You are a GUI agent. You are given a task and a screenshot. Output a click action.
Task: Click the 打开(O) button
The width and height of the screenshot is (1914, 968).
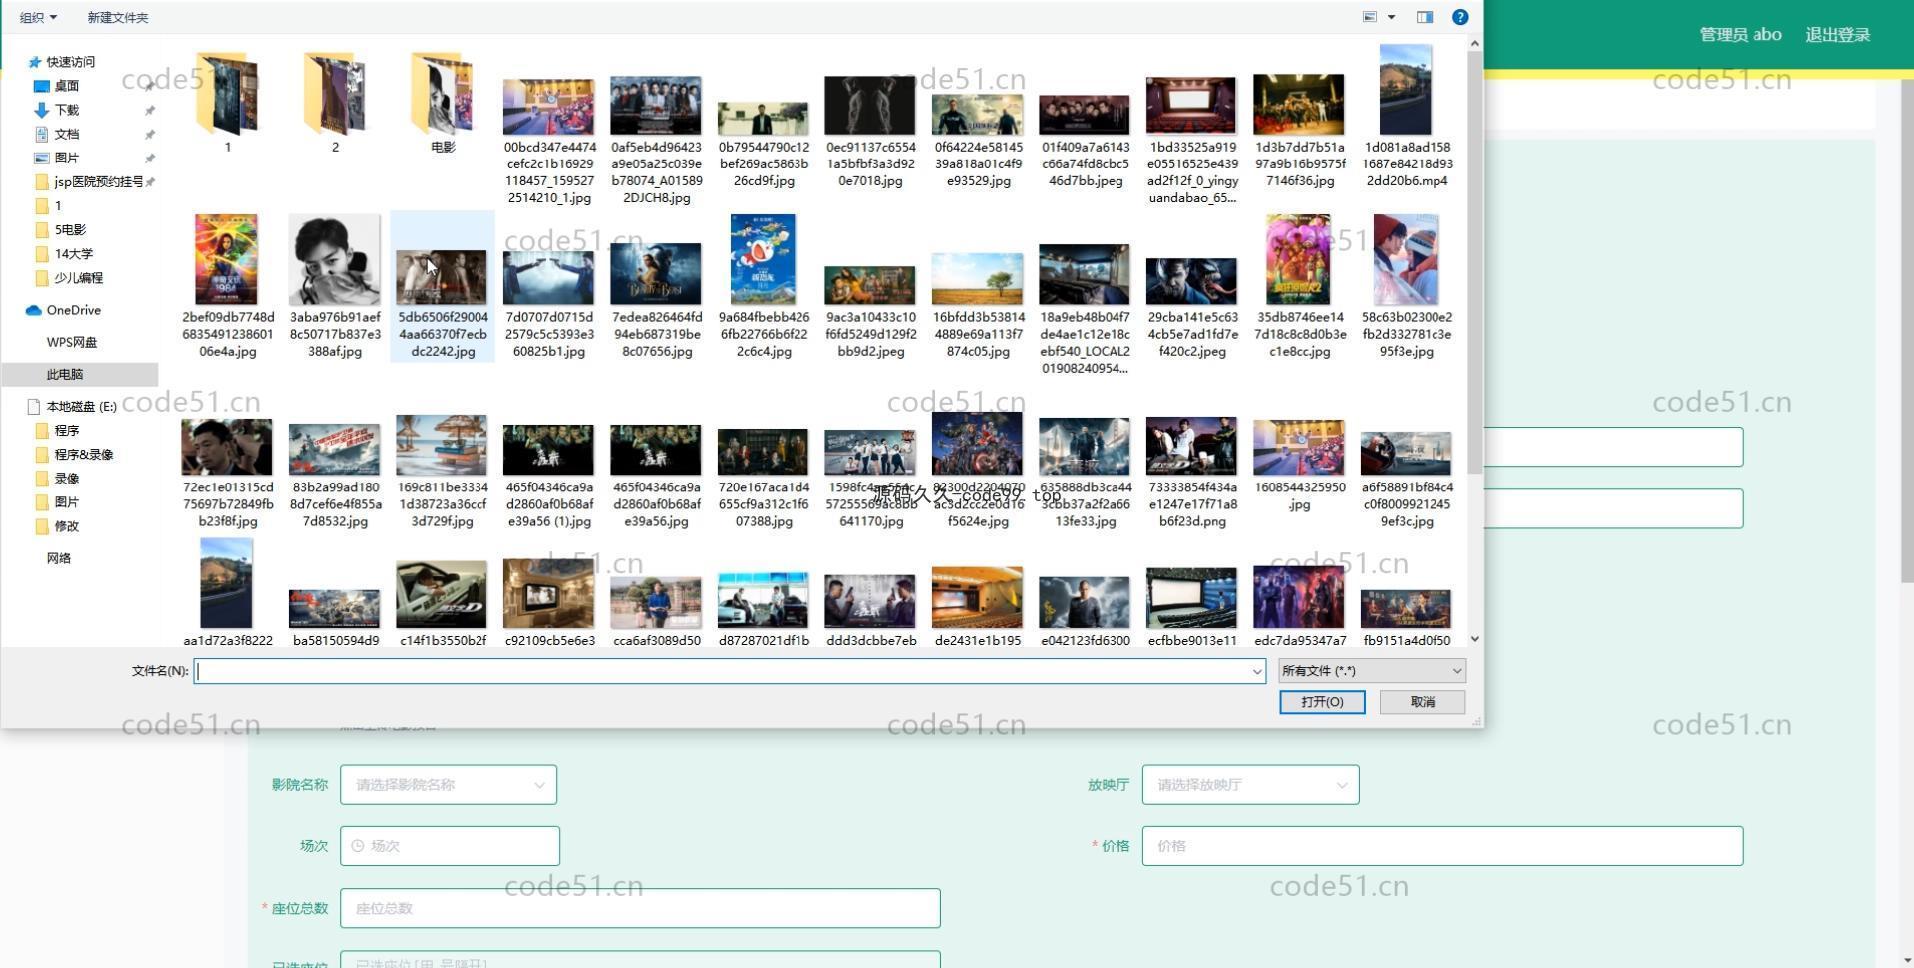[x=1322, y=702]
